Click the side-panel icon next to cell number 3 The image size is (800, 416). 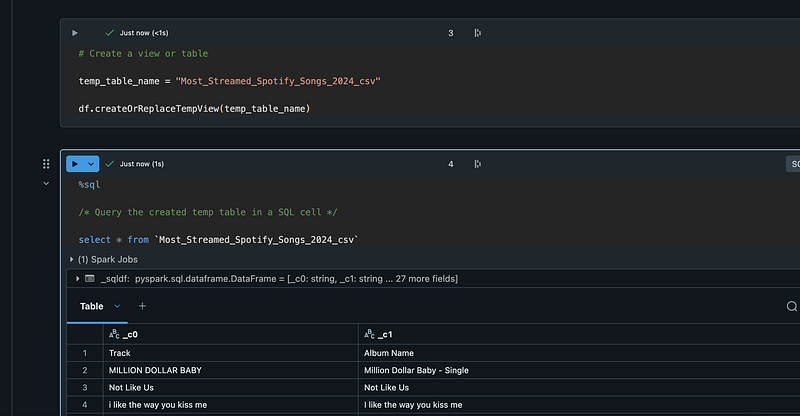pyautogui.click(x=478, y=33)
